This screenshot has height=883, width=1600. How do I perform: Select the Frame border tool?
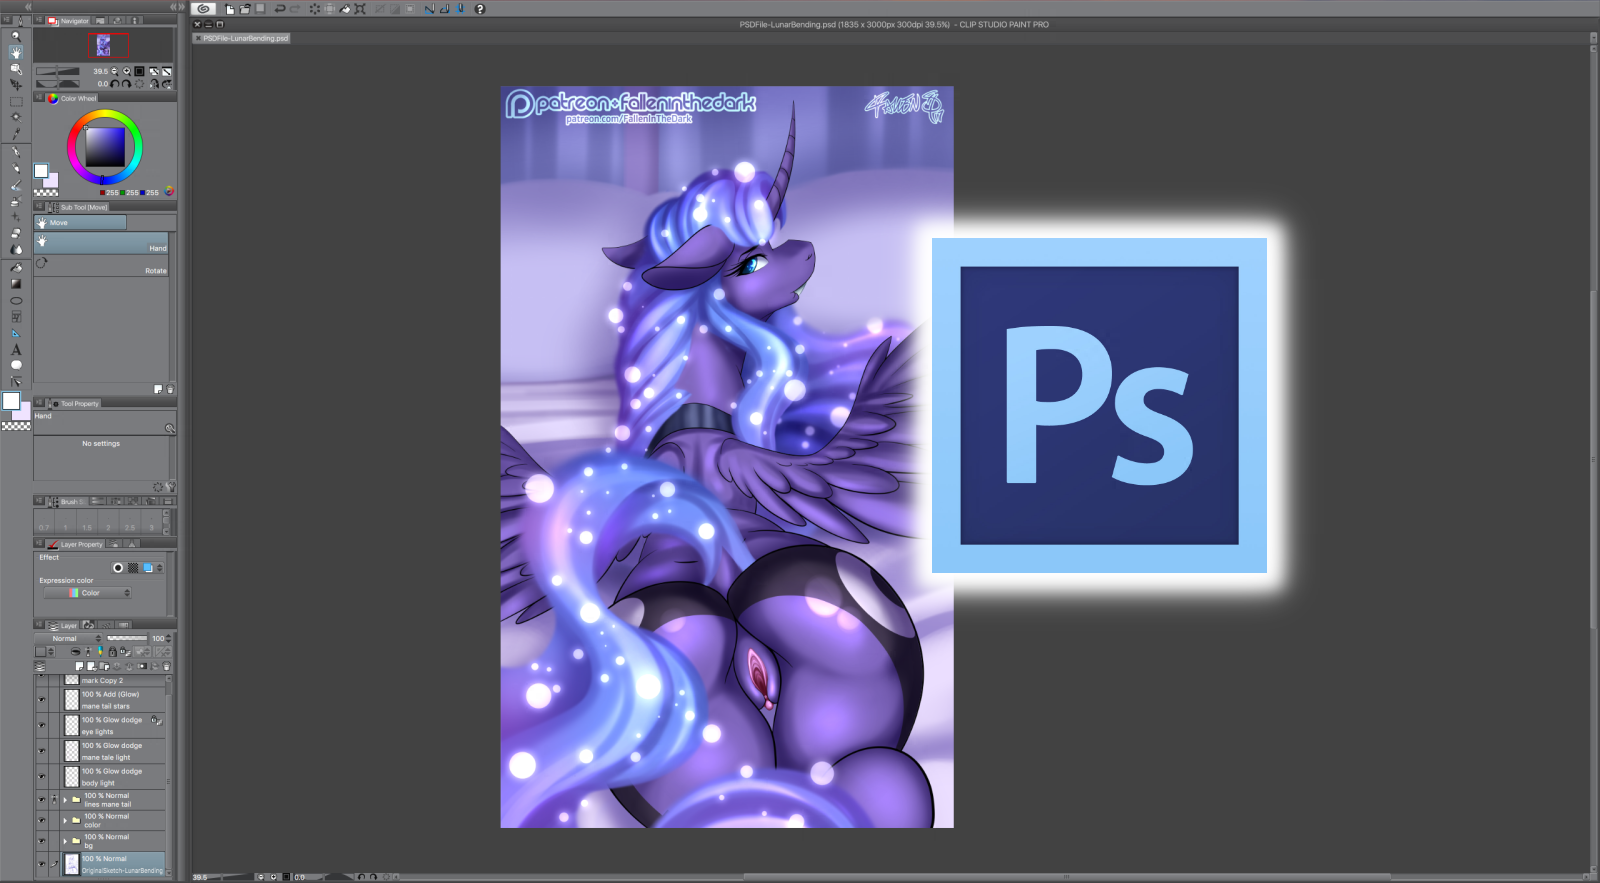point(16,317)
